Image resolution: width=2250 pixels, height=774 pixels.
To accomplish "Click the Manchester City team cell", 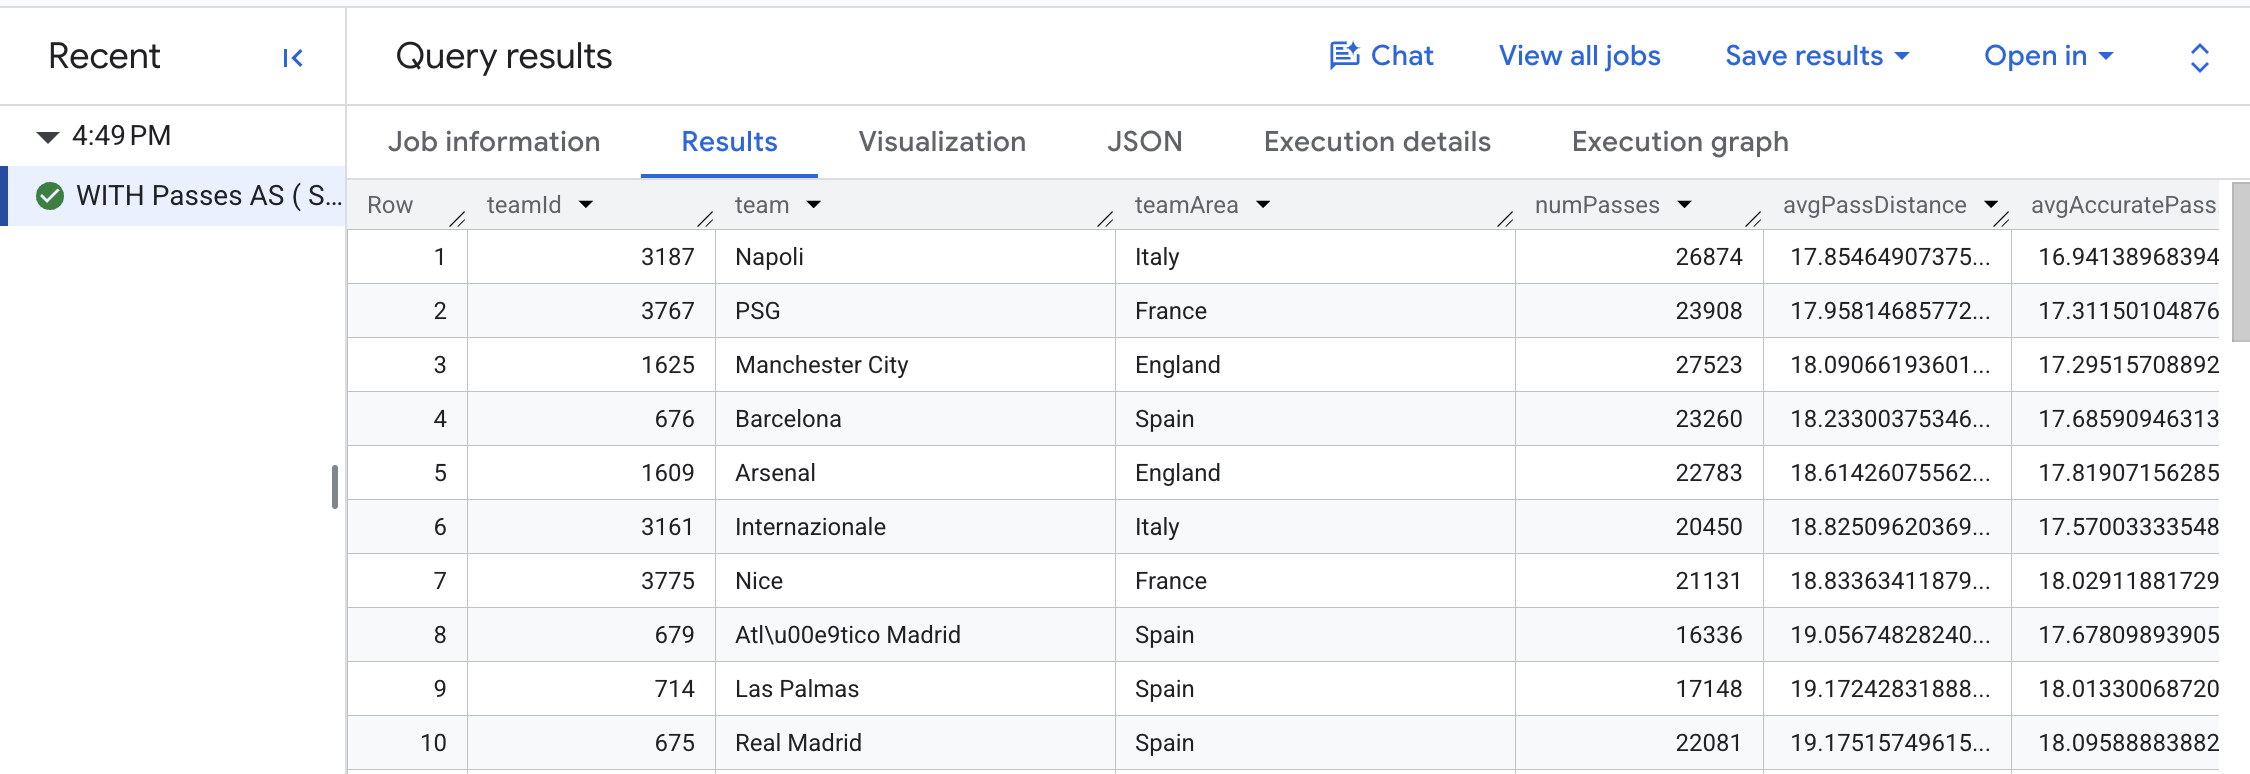I will pos(915,365).
